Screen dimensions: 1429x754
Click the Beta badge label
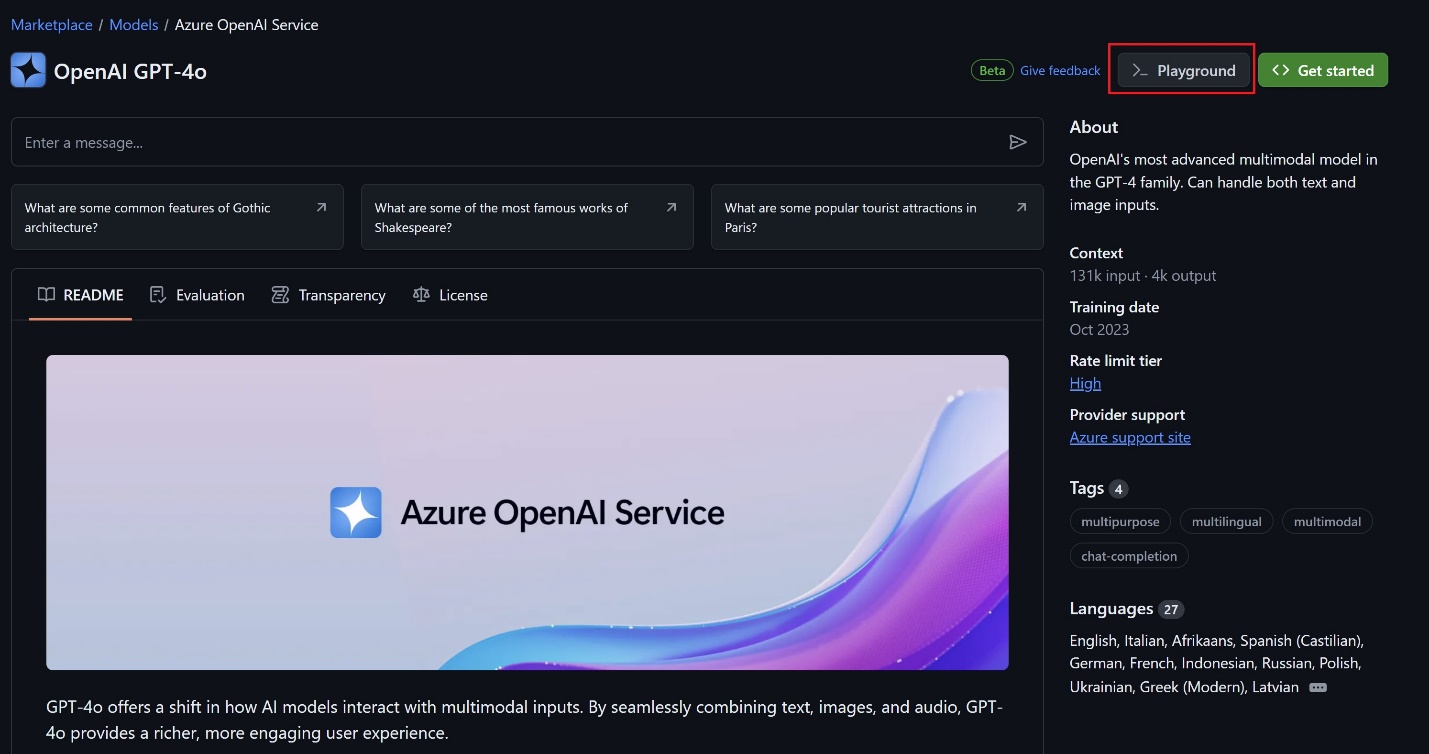coord(991,70)
